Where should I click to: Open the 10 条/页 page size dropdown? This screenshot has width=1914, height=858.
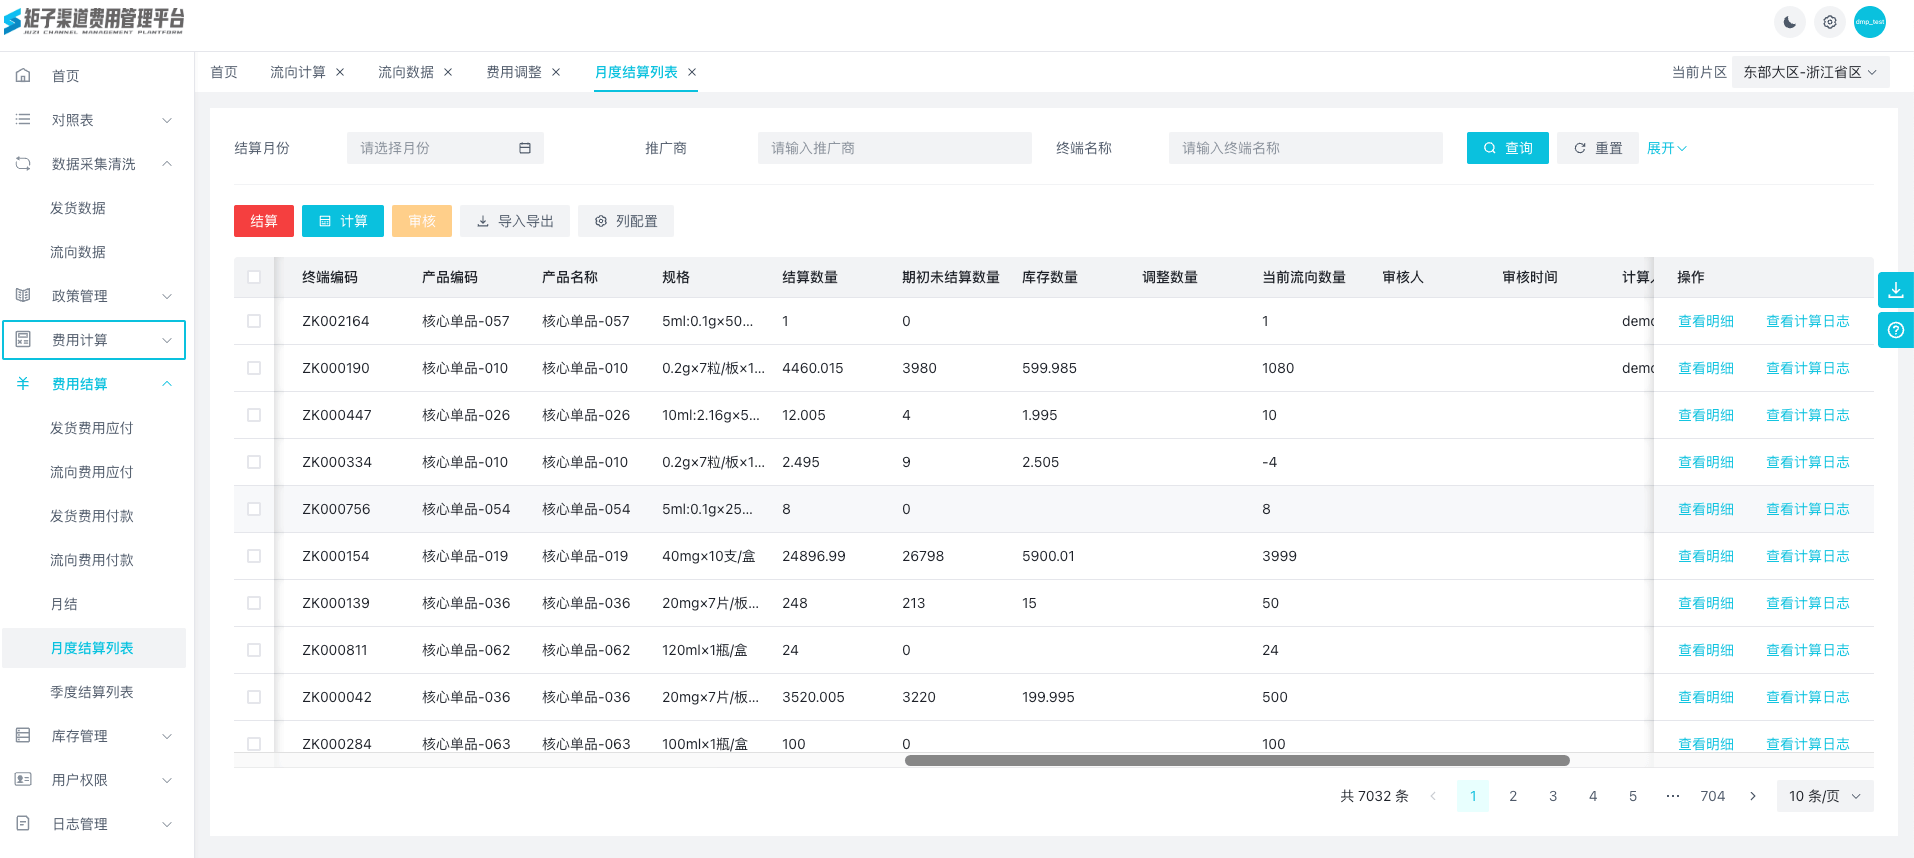coord(1824,796)
